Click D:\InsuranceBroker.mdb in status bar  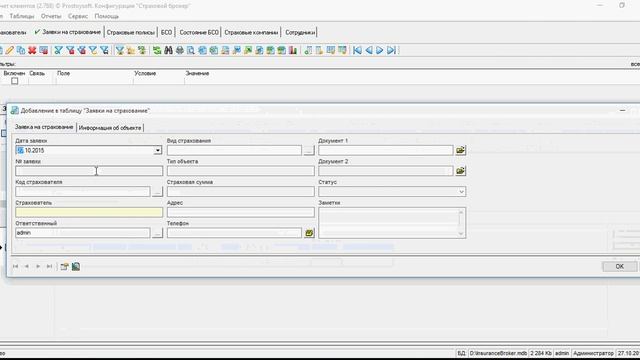[x=498, y=353]
